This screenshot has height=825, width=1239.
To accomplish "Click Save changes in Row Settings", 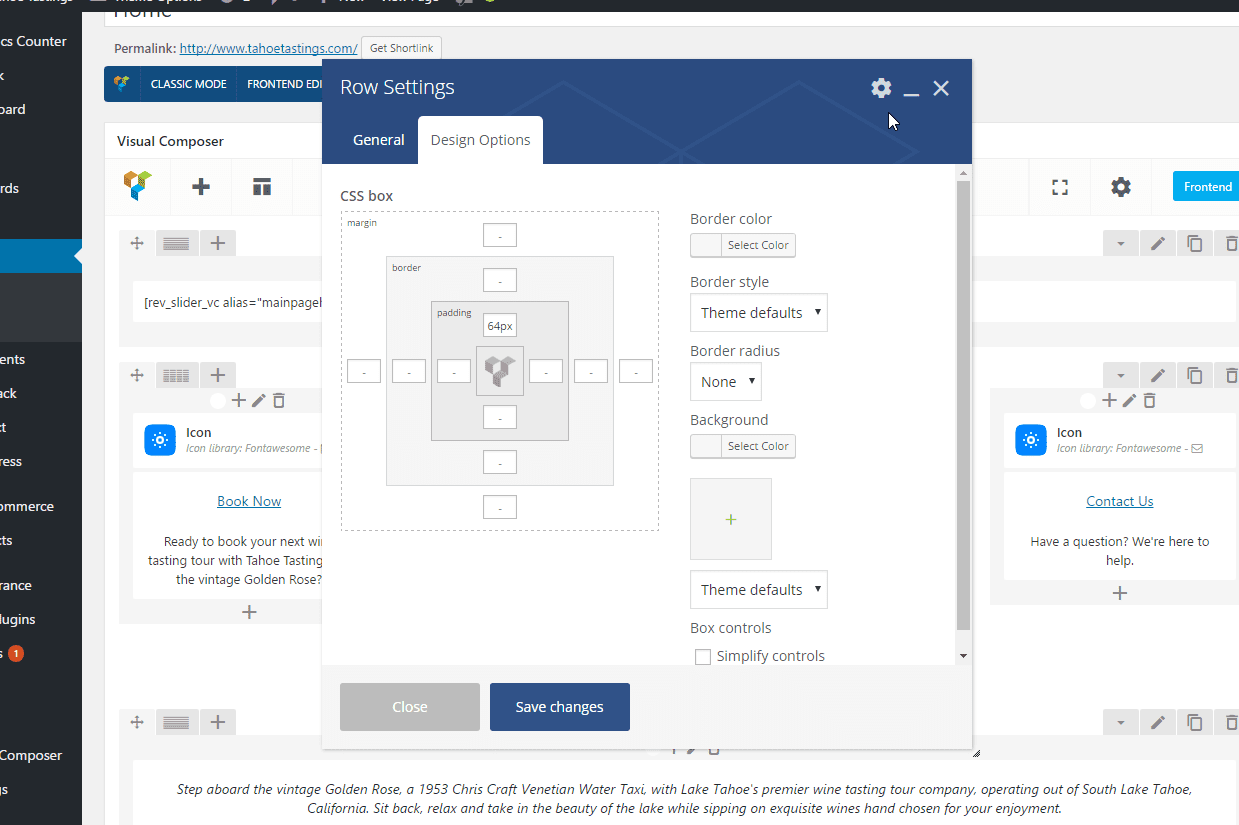I will pos(560,707).
